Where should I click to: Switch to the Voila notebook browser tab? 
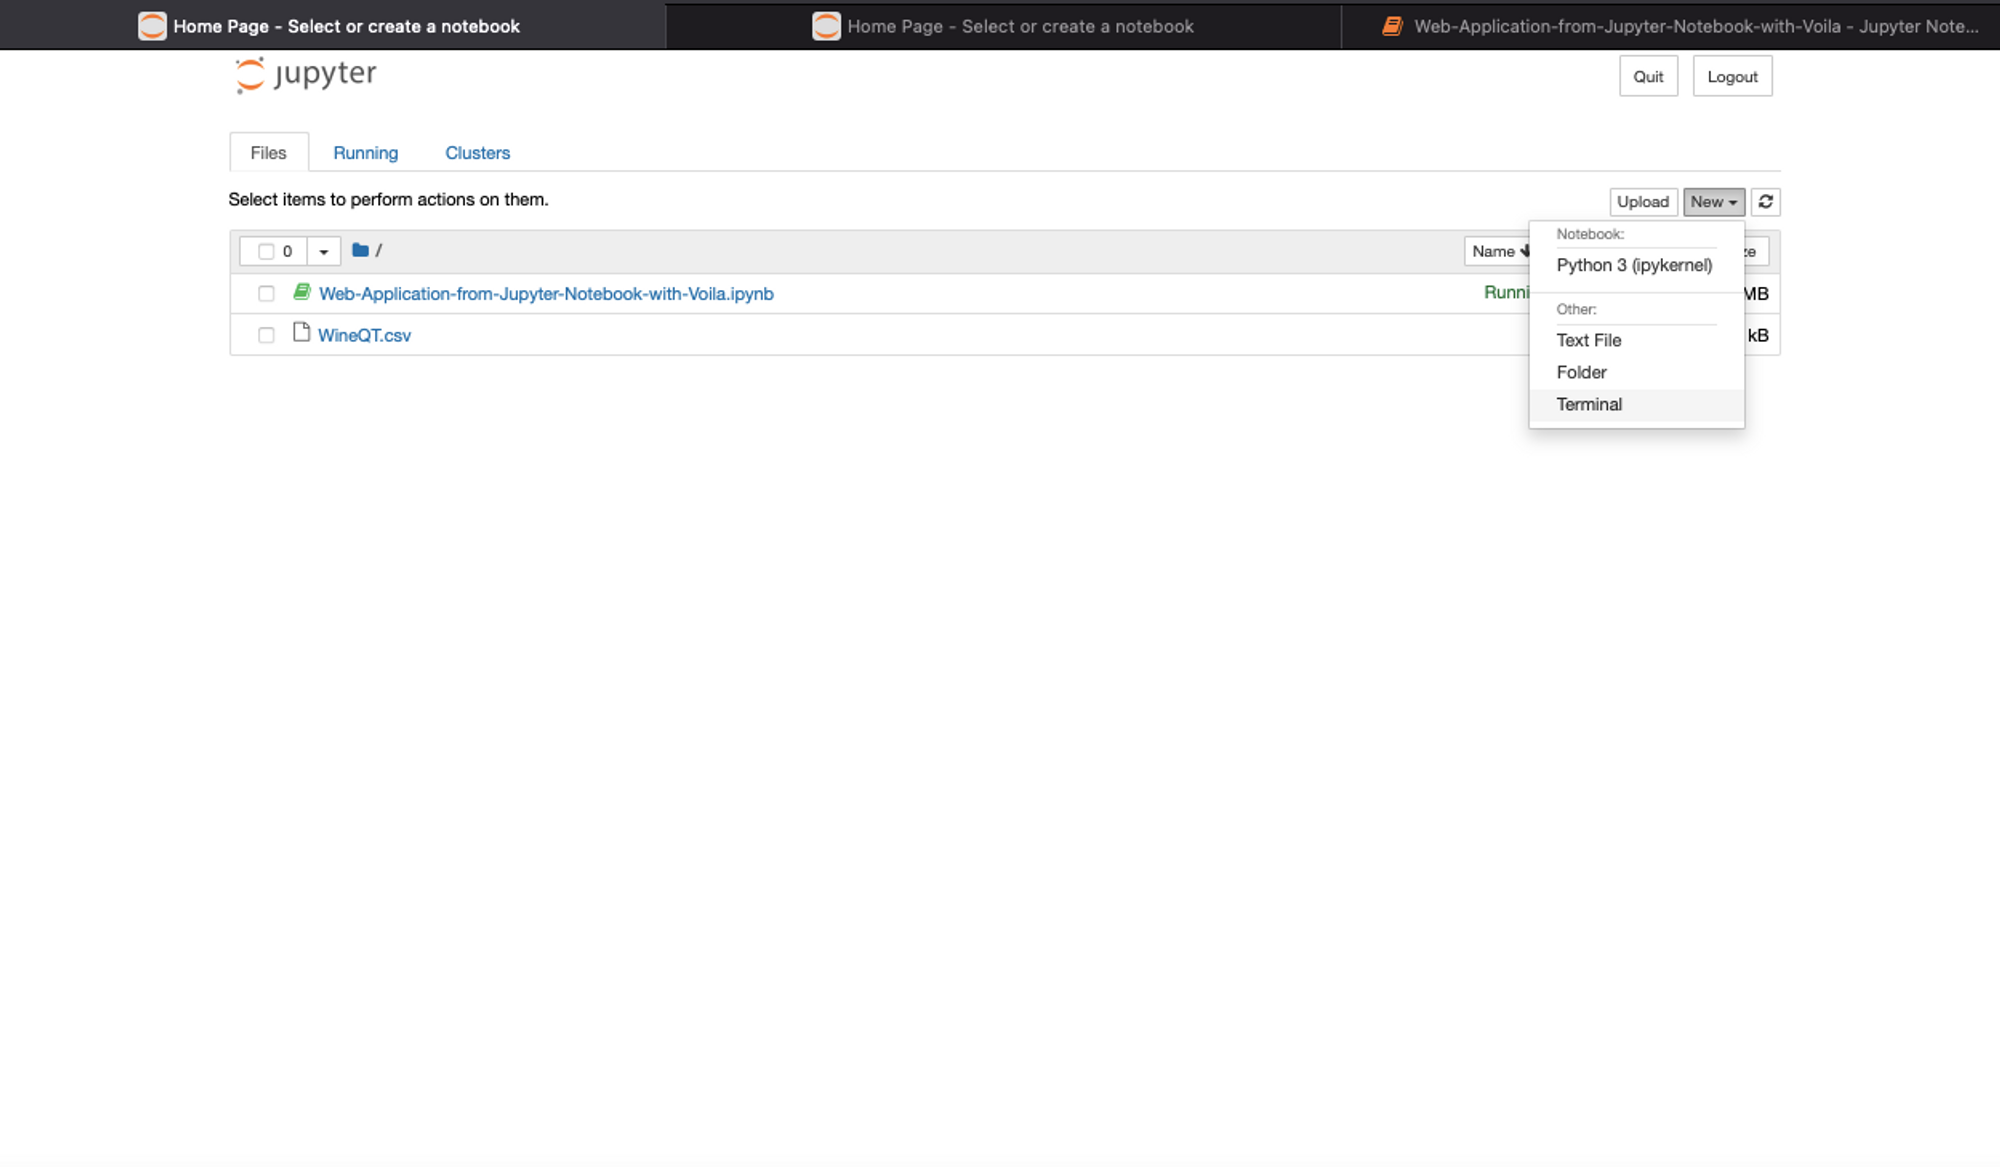point(1670,26)
